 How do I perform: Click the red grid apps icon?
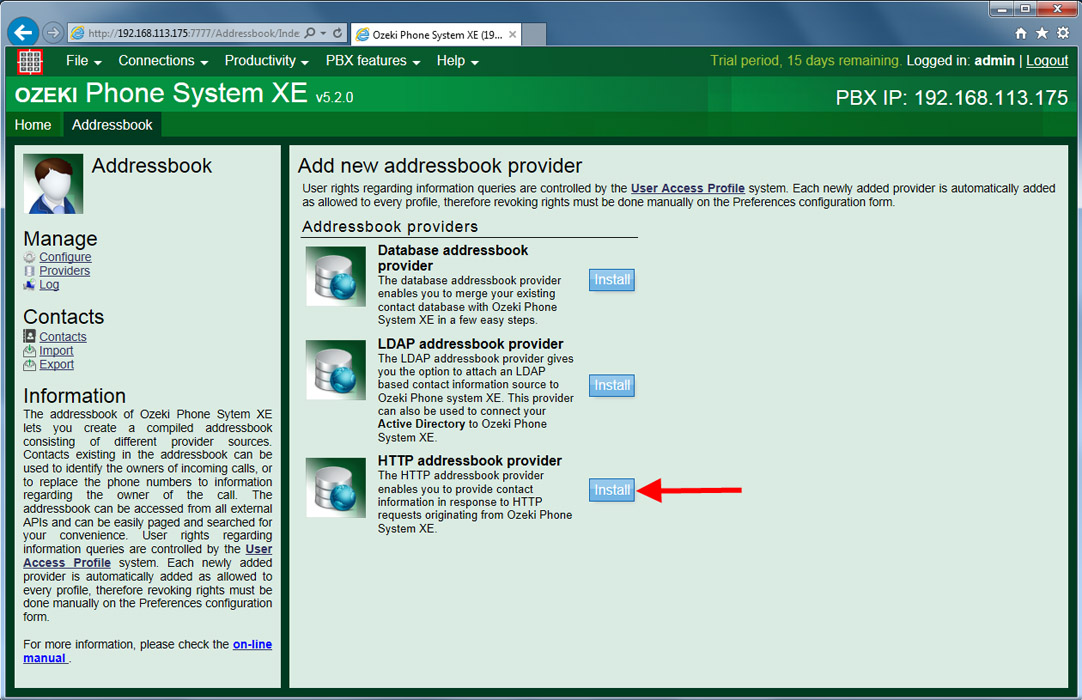(x=30, y=61)
